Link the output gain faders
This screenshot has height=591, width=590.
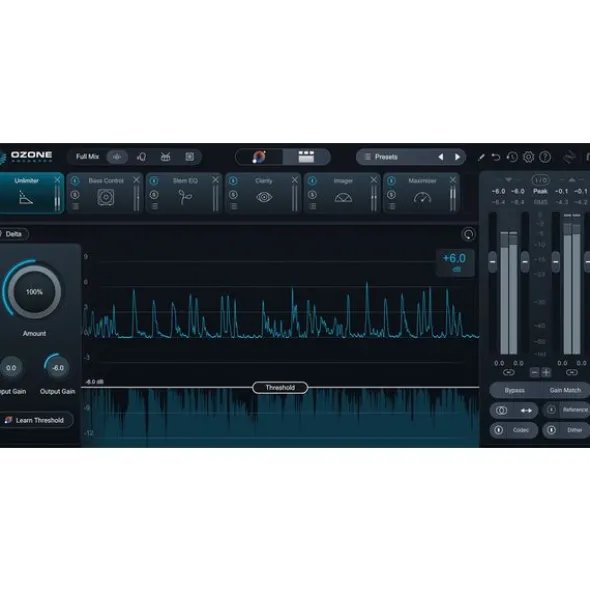pyautogui.click(x=572, y=372)
